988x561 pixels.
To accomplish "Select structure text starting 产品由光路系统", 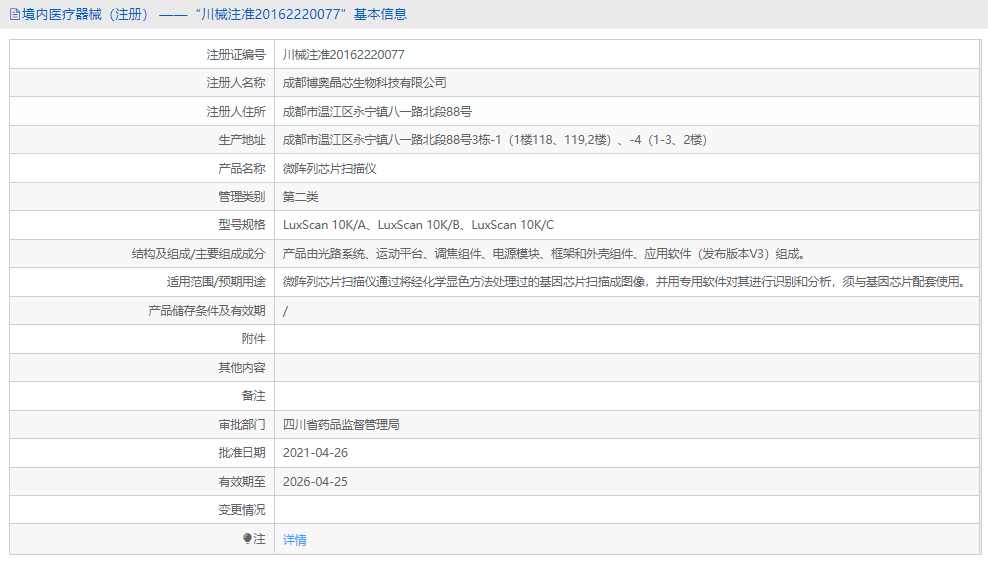I will 544,254.
